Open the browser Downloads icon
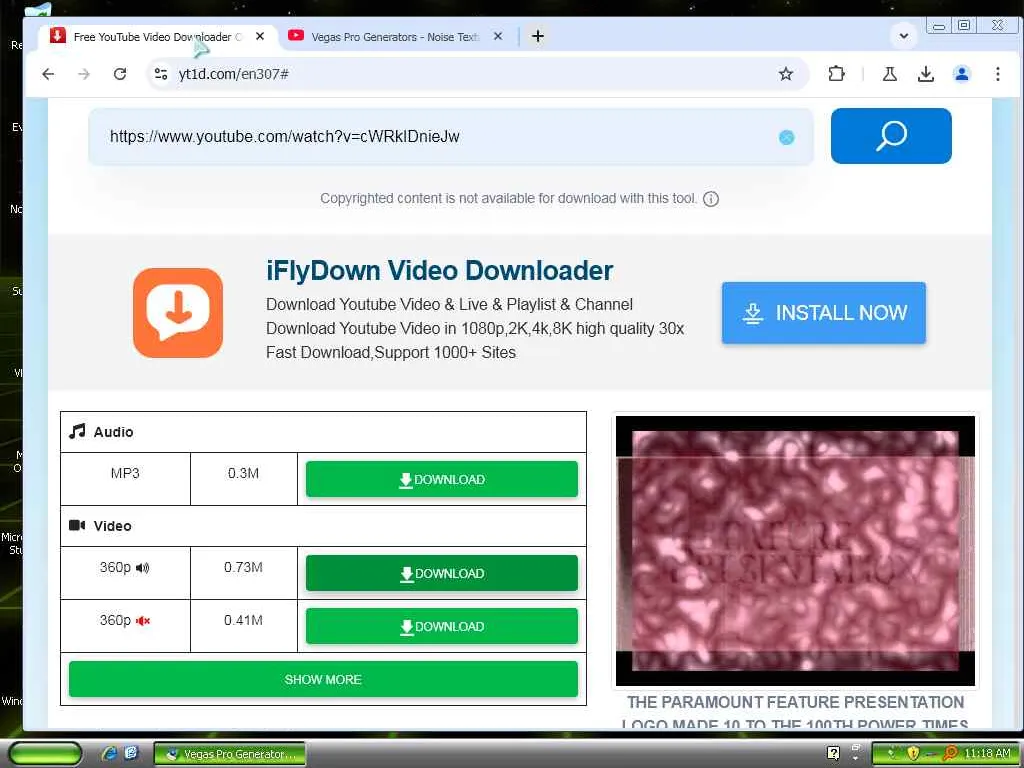 [x=925, y=74]
